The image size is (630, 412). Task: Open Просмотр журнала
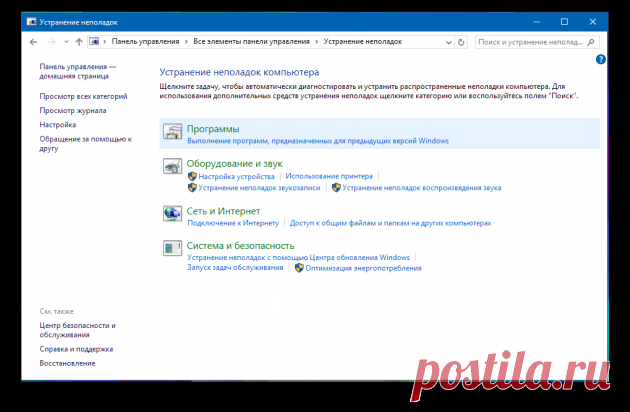(x=73, y=110)
